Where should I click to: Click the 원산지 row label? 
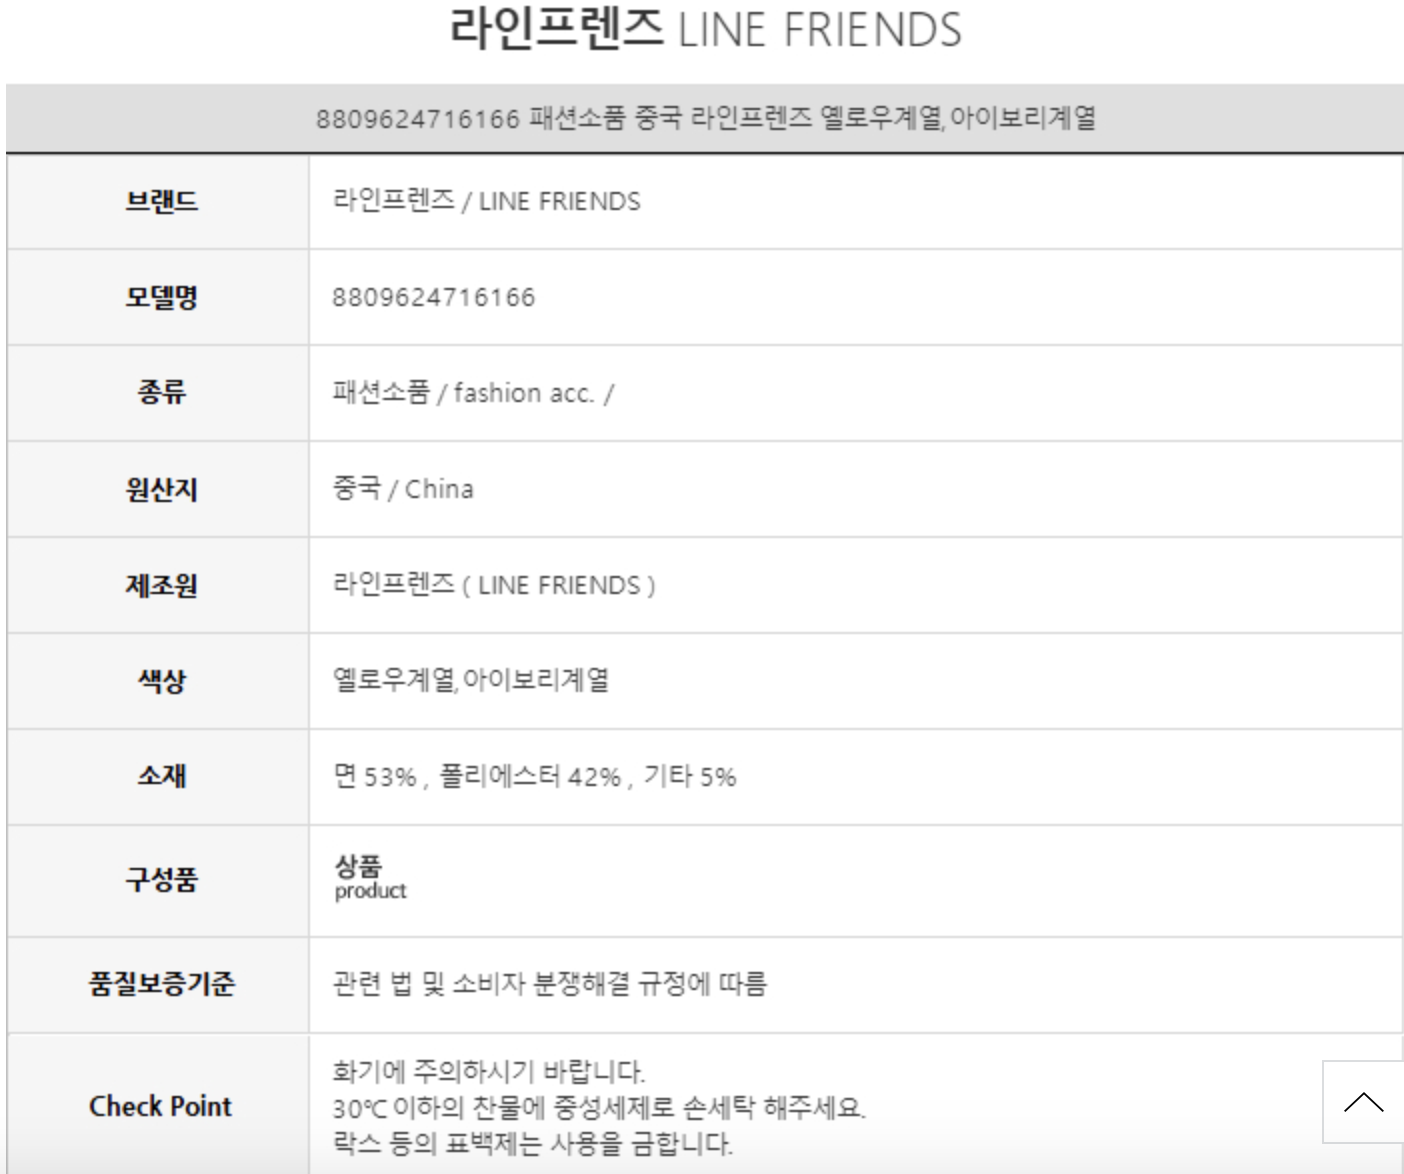(x=161, y=489)
